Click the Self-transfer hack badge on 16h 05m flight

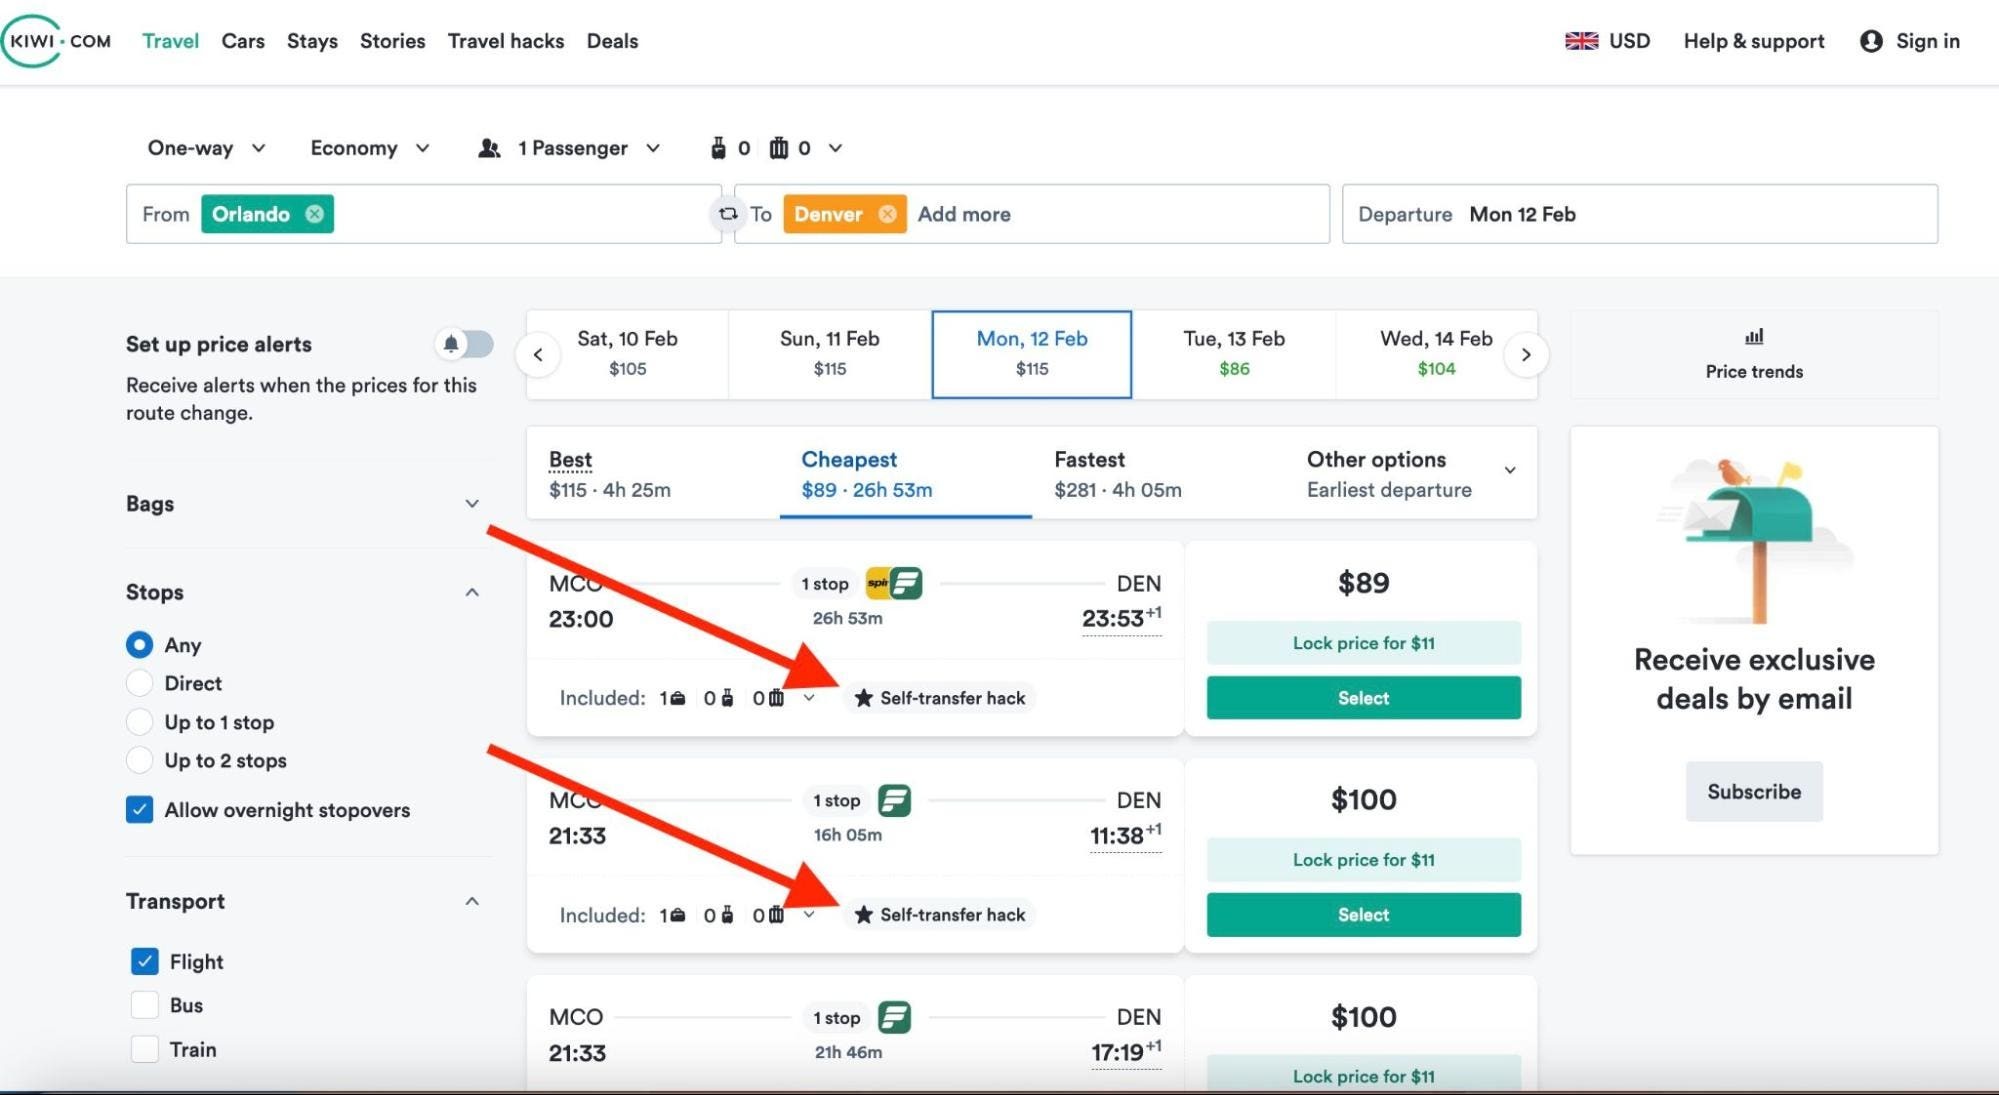tap(940, 915)
